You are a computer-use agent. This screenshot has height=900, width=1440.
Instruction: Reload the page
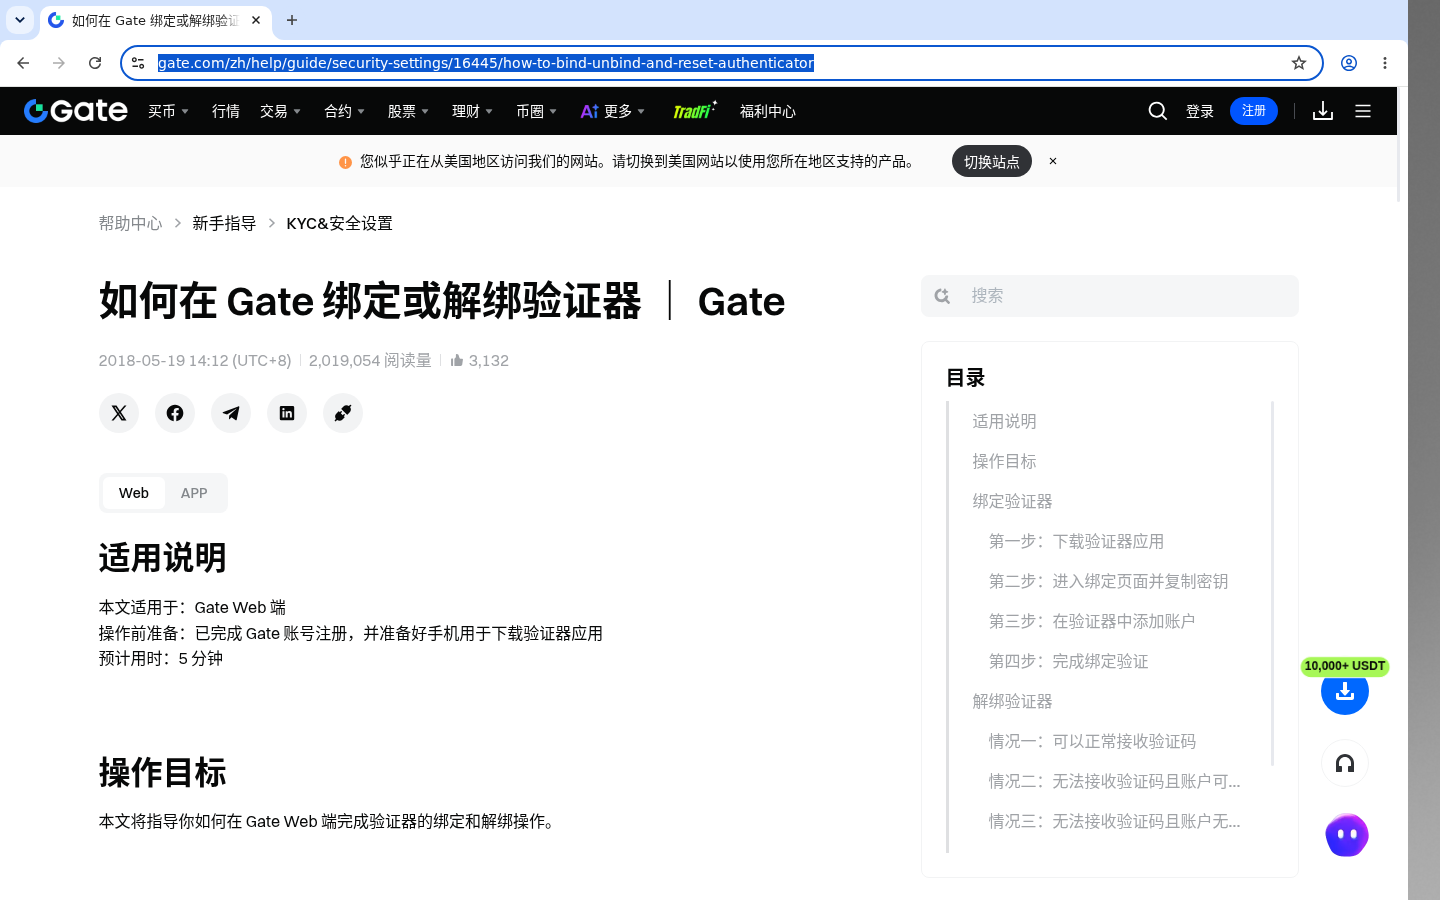[x=95, y=63]
